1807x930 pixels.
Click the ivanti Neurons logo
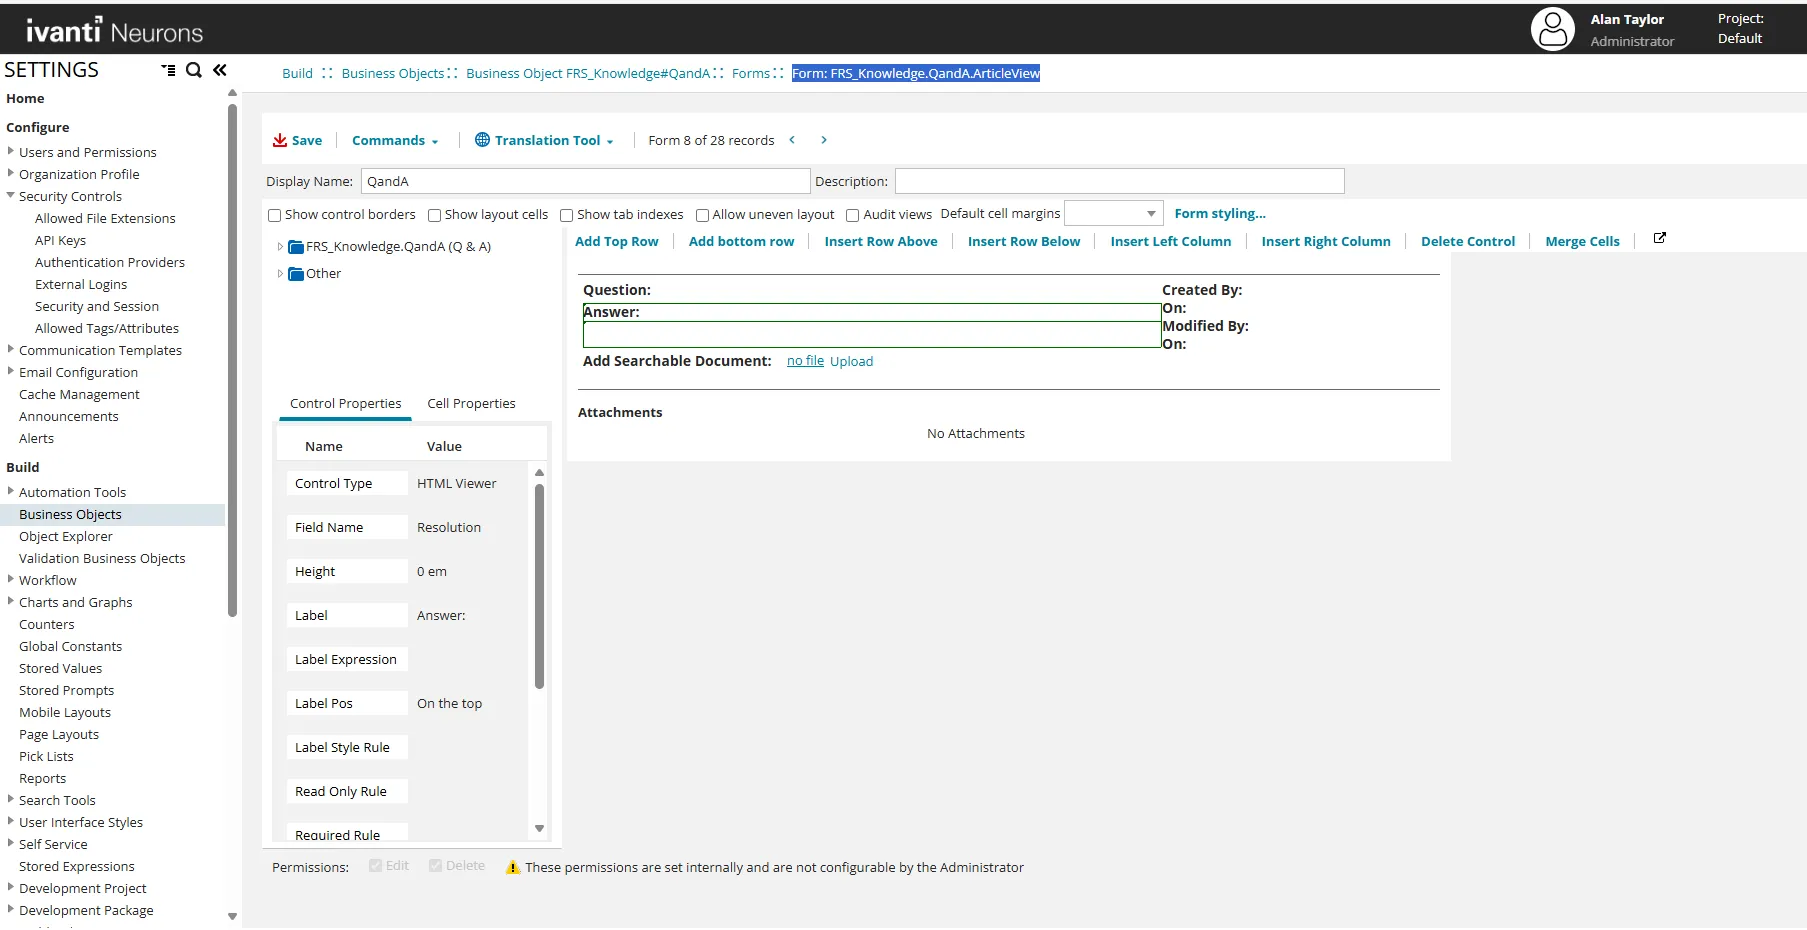(114, 31)
